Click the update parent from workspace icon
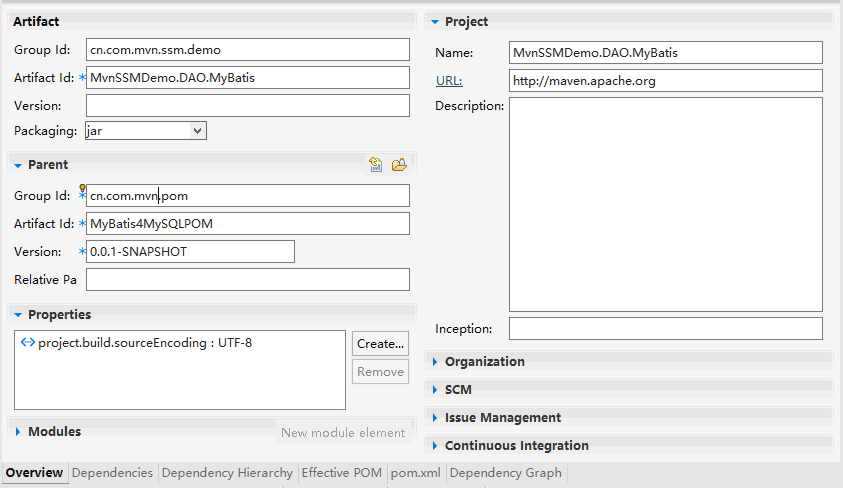 point(376,164)
